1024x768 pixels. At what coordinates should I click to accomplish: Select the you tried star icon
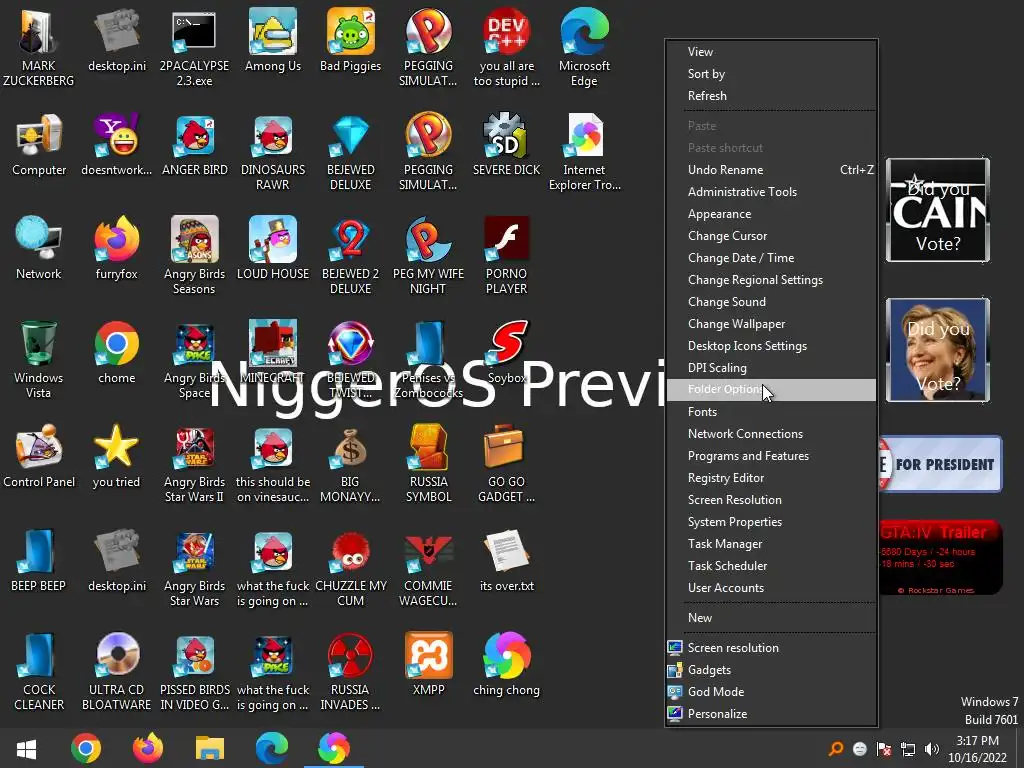coord(116,456)
